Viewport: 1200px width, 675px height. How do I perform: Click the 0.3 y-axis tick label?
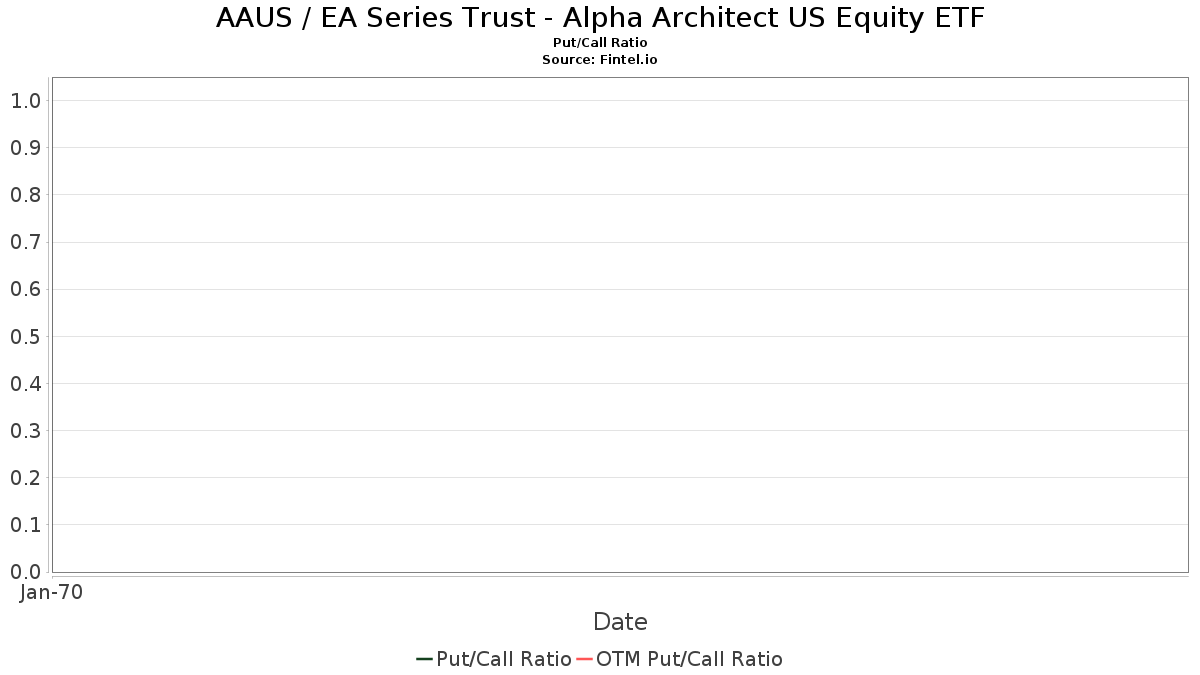26,431
